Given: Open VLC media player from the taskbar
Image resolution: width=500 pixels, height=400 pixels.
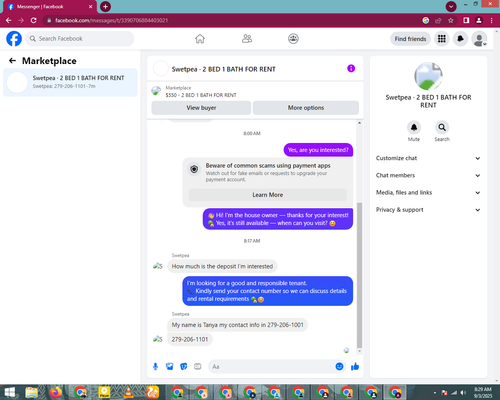Looking at the screenshot, I should 128,392.
